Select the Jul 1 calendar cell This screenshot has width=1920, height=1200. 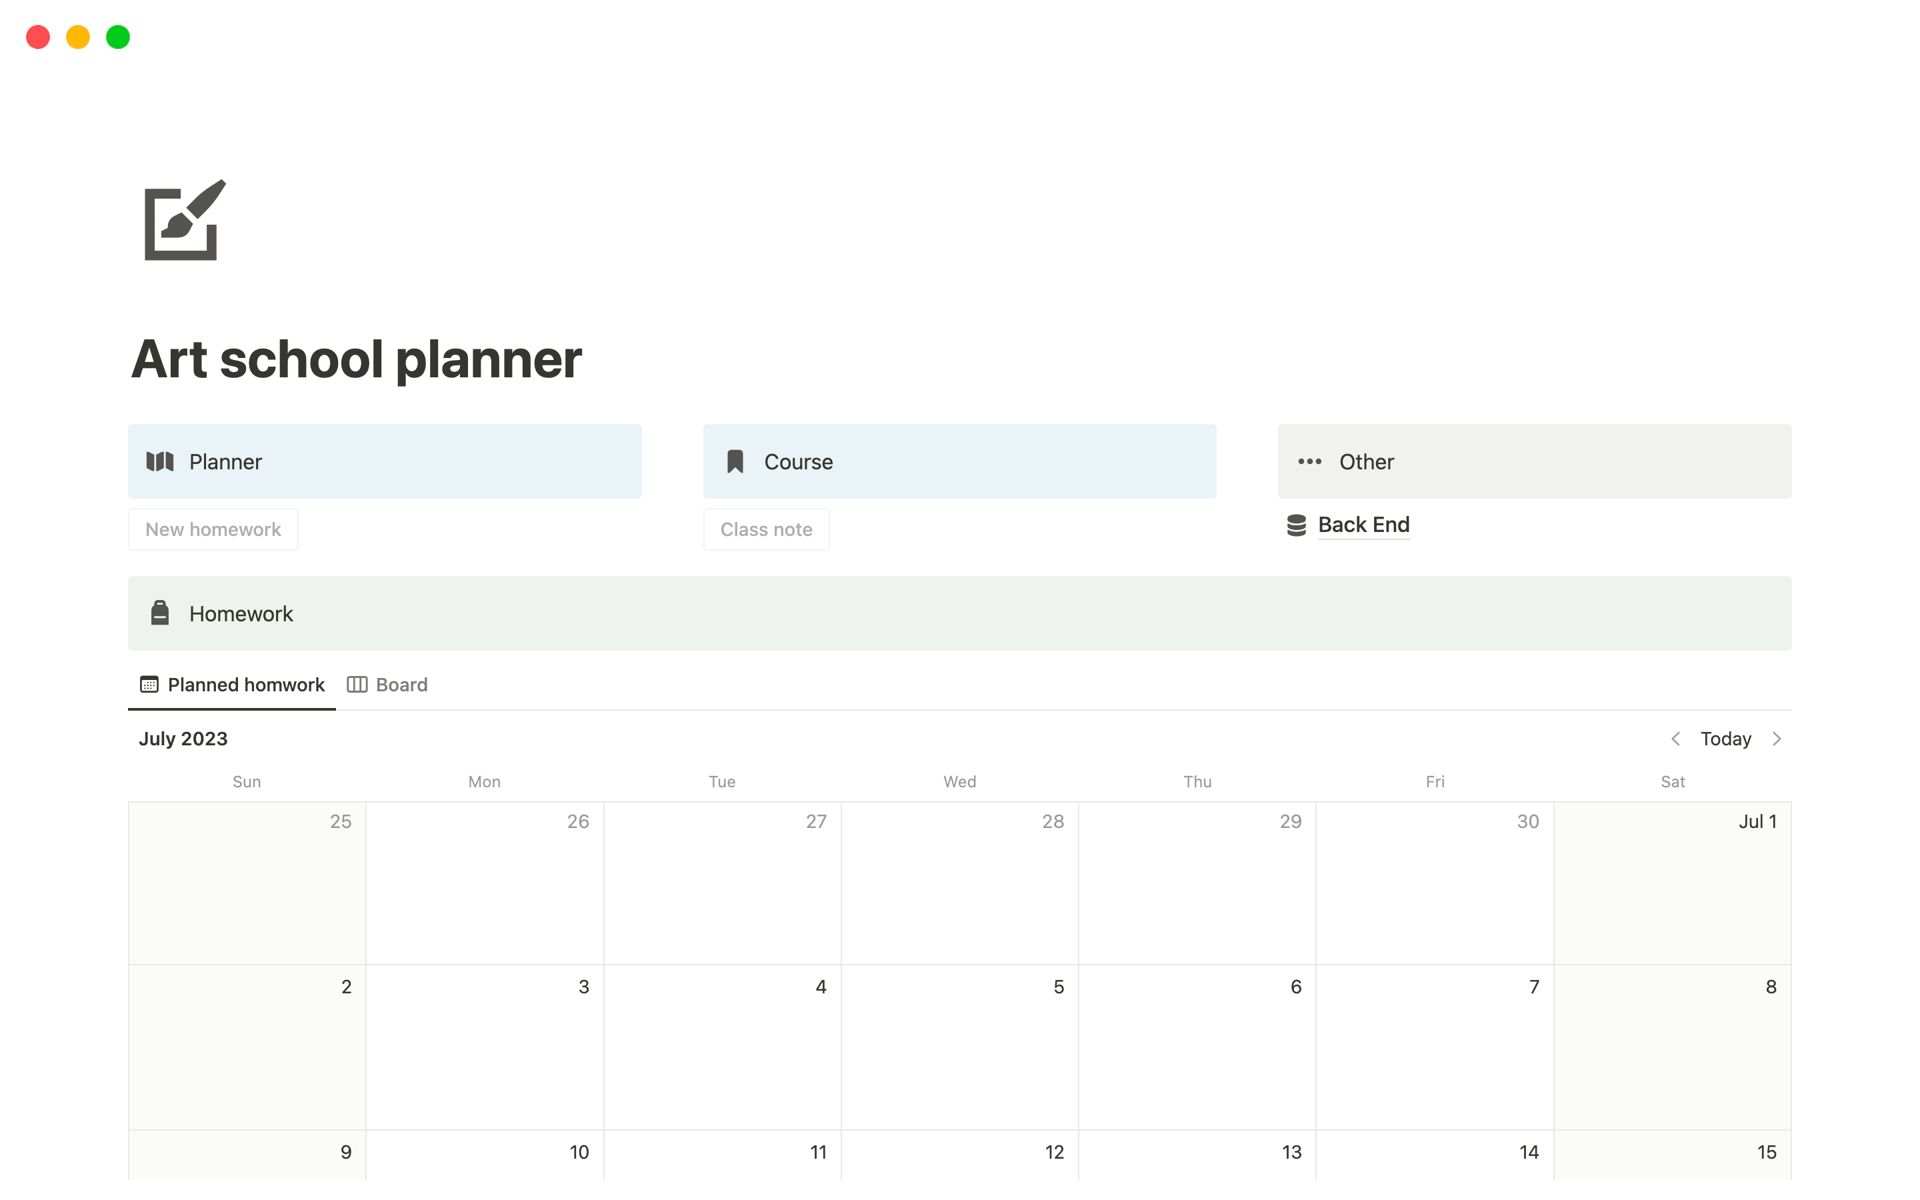click(x=1672, y=883)
